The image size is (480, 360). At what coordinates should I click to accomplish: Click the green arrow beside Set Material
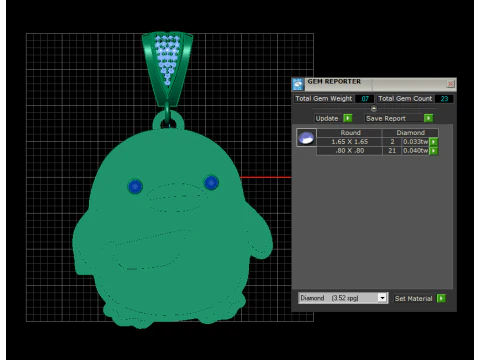pyautogui.click(x=441, y=298)
